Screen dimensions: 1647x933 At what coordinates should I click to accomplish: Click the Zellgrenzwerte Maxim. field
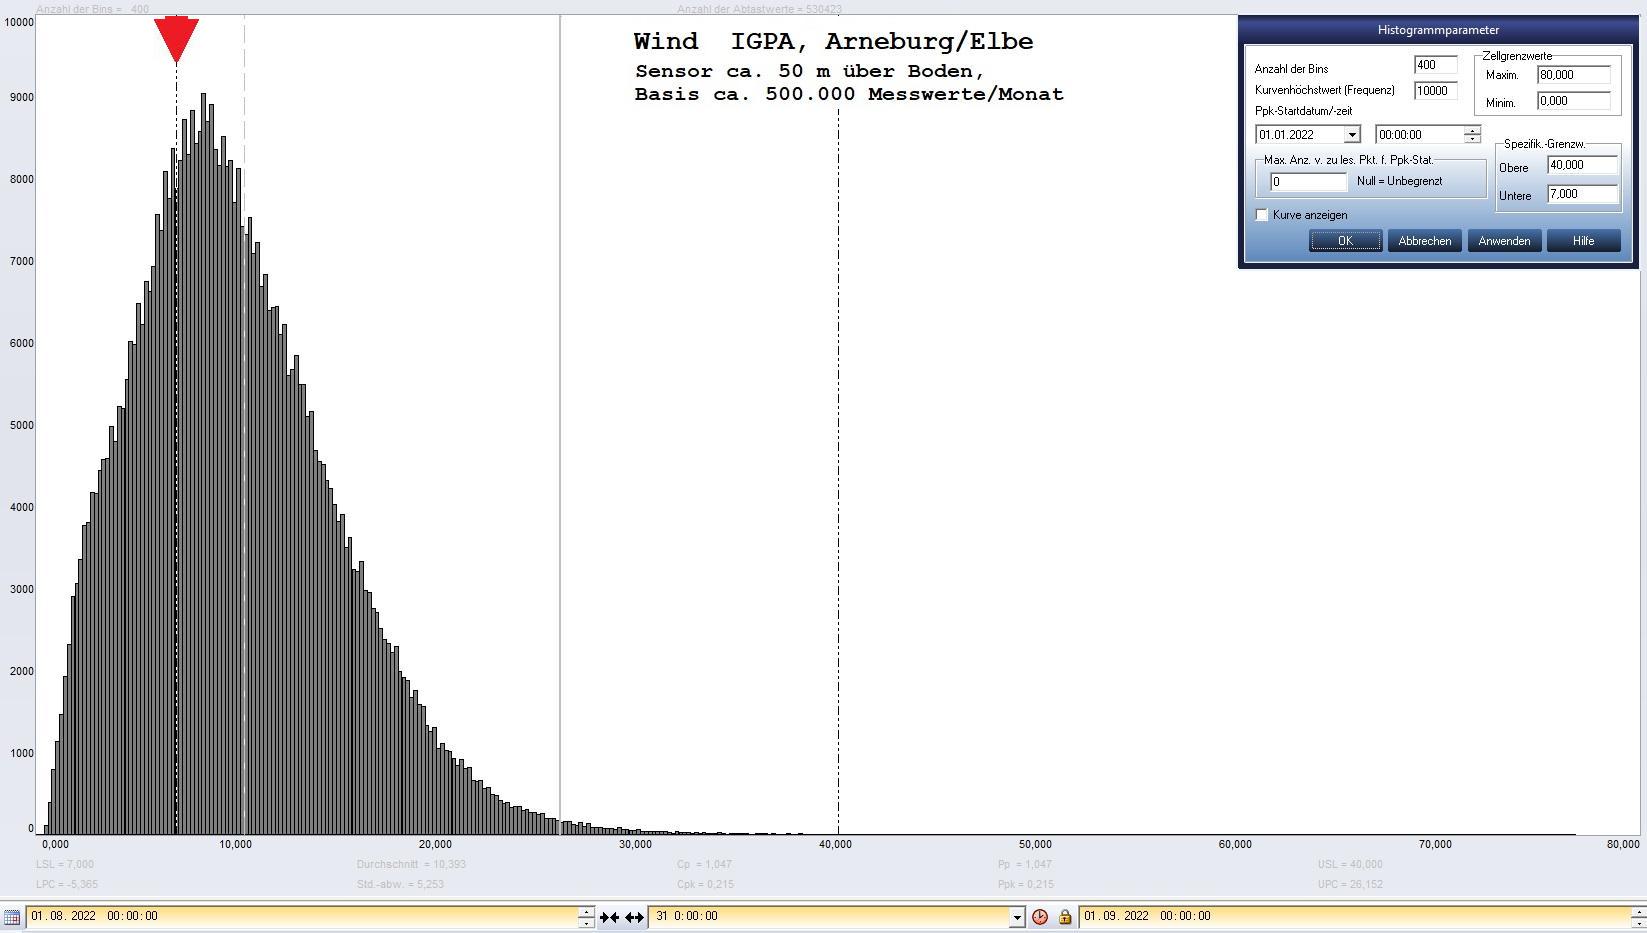click(x=1573, y=75)
